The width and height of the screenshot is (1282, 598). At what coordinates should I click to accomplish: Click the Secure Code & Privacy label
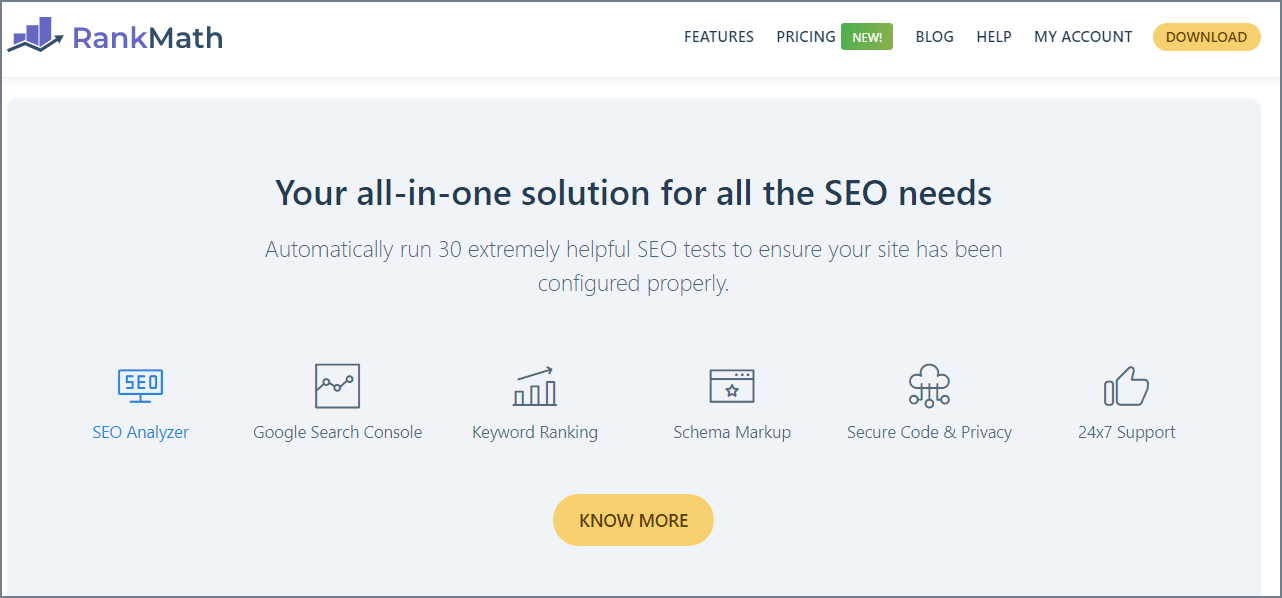[929, 432]
